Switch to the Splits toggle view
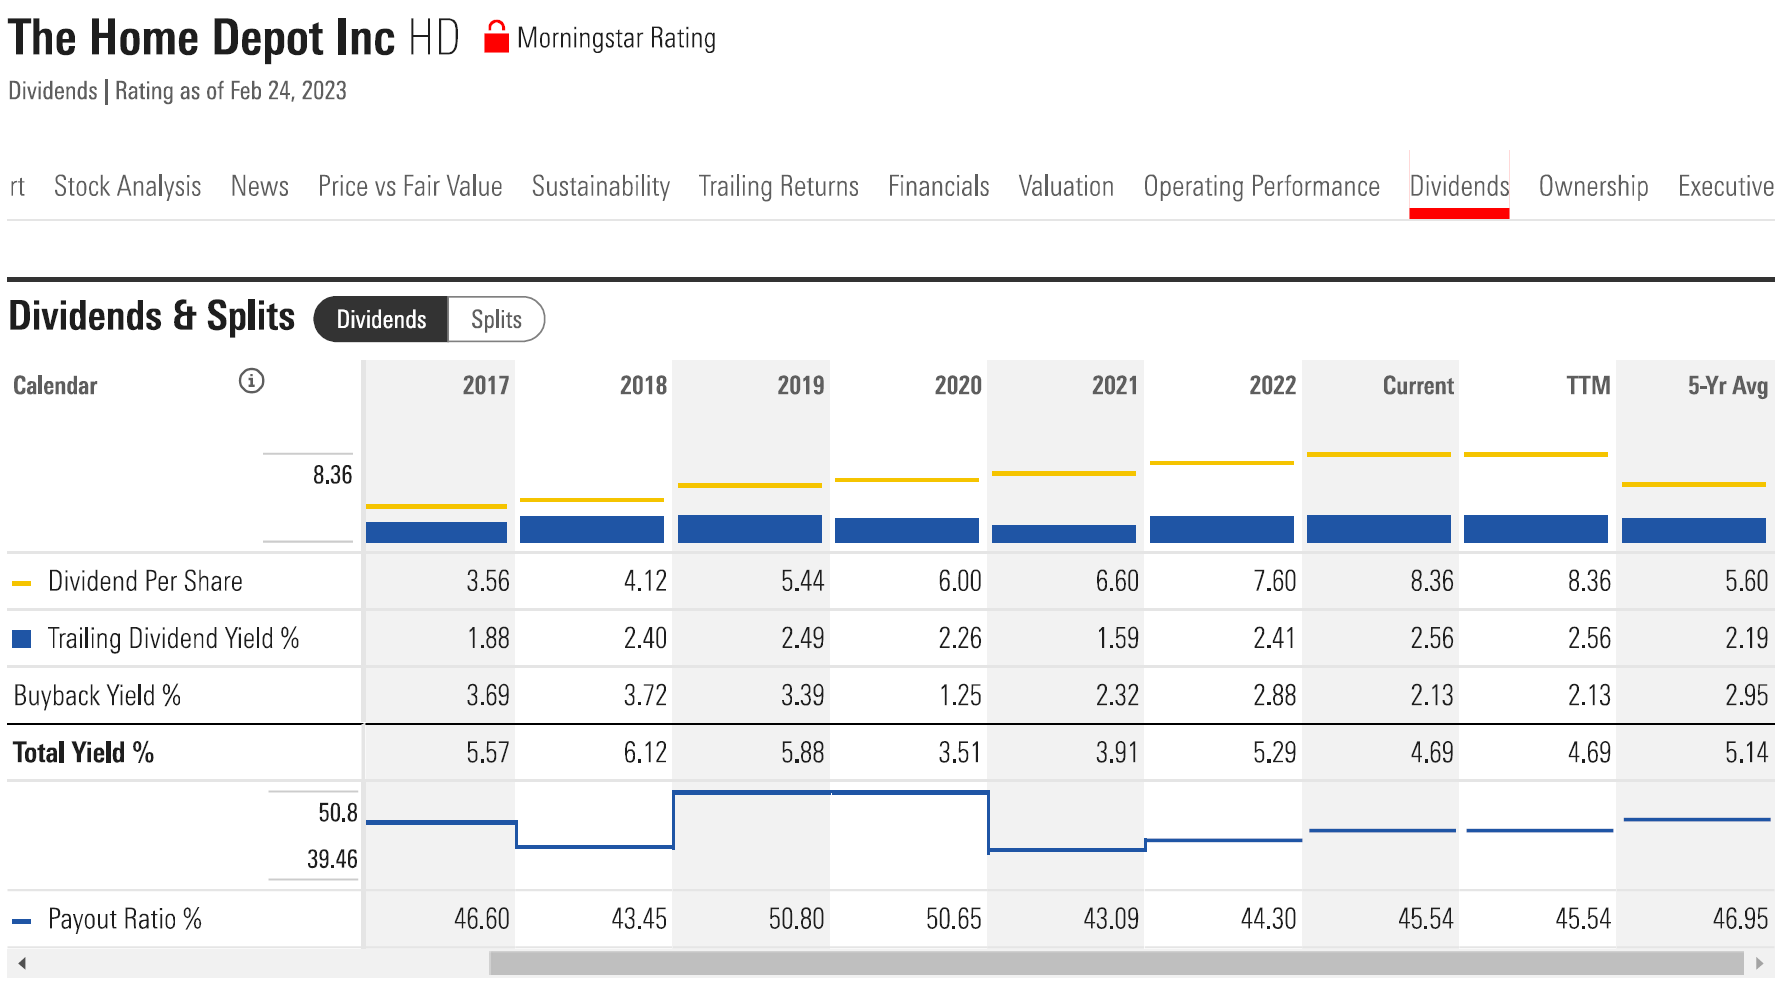 [x=496, y=320]
